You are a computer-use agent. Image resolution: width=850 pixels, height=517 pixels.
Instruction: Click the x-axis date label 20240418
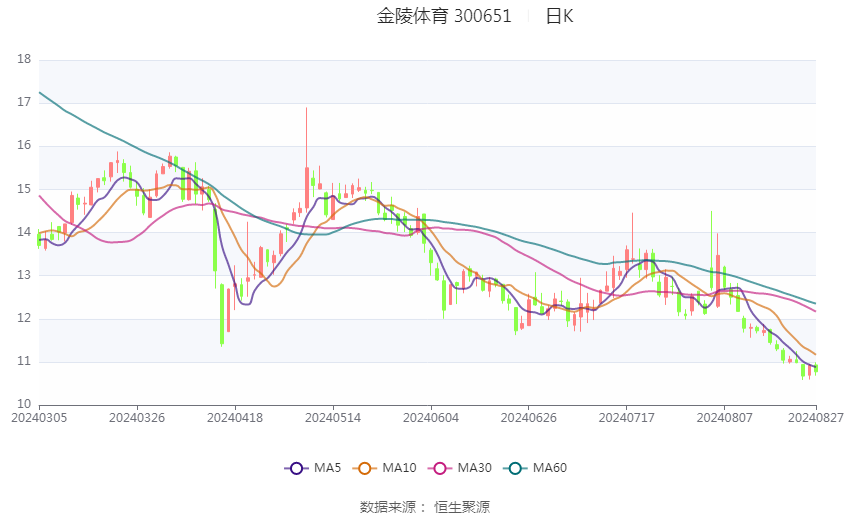coord(235,418)
